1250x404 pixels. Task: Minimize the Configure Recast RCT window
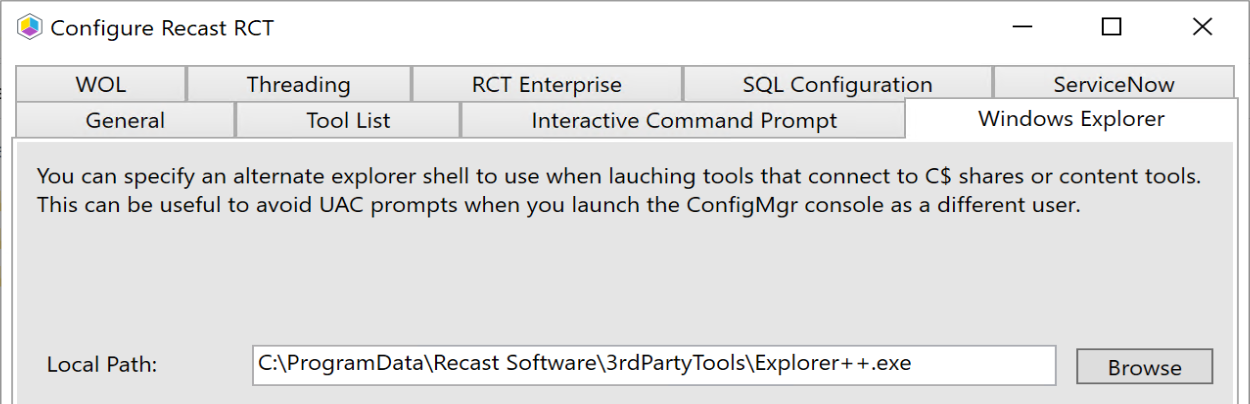pyautogui.click(x=1020, y=27)
